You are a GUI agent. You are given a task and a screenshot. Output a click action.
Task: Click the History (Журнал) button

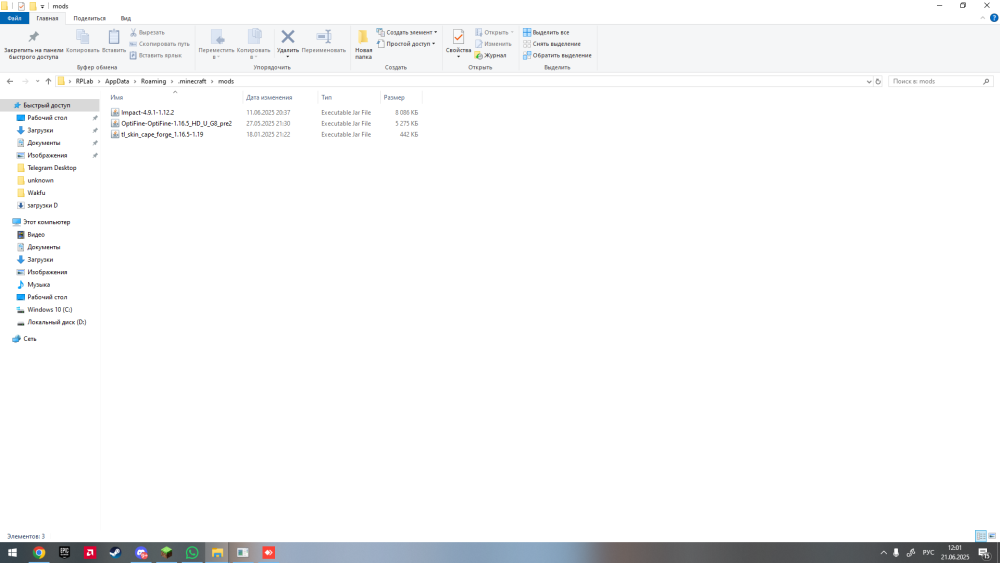[x=490, y=55]
